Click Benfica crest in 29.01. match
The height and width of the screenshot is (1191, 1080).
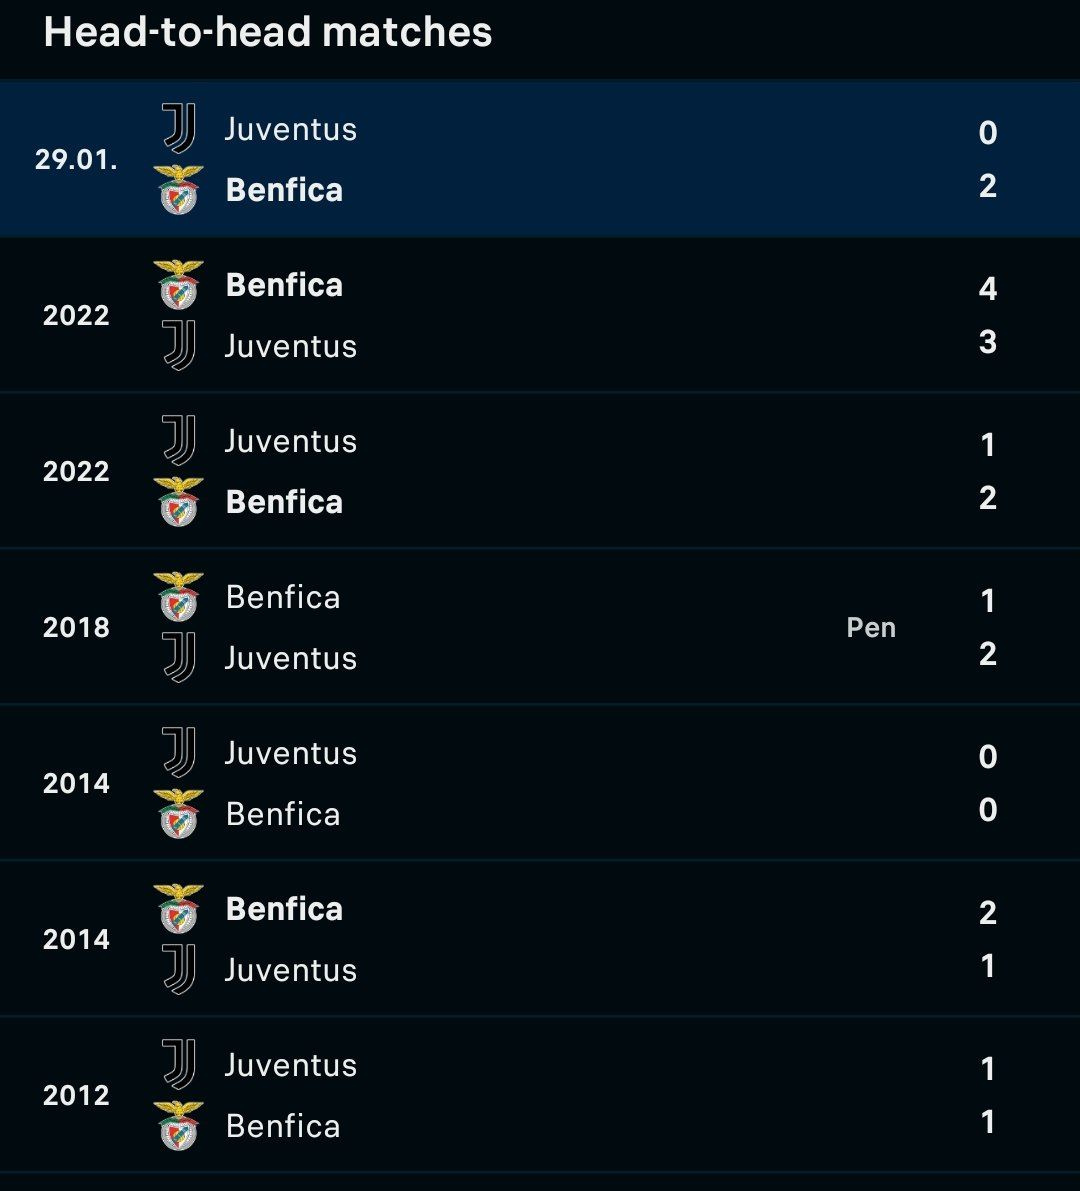click(x=178, y=190)
